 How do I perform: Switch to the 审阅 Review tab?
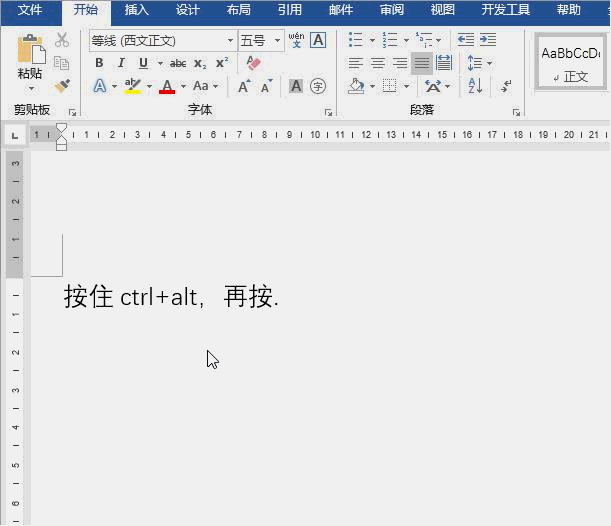click(x=392, y=10)
